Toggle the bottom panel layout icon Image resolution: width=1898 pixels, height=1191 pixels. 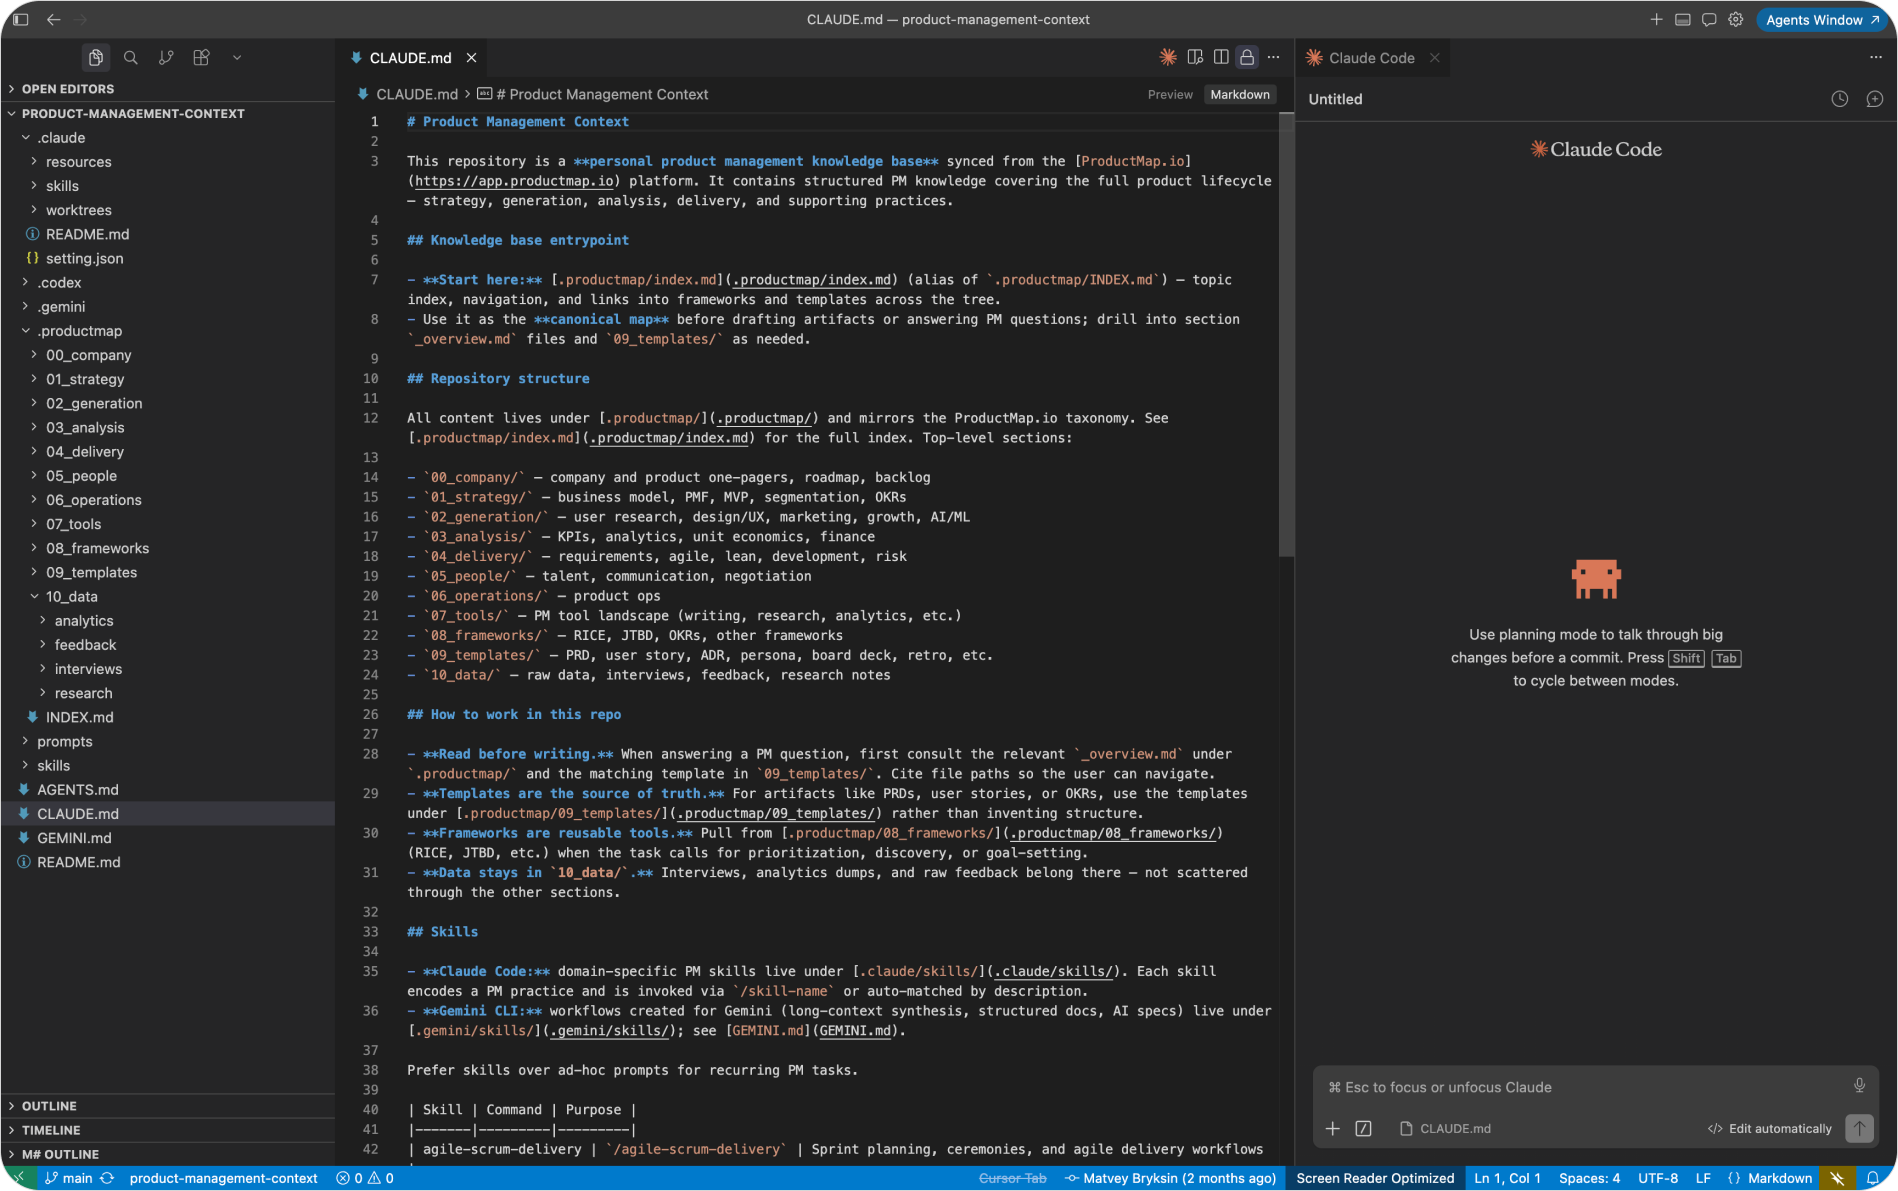pyautogui.click(x=1683, y=19)
